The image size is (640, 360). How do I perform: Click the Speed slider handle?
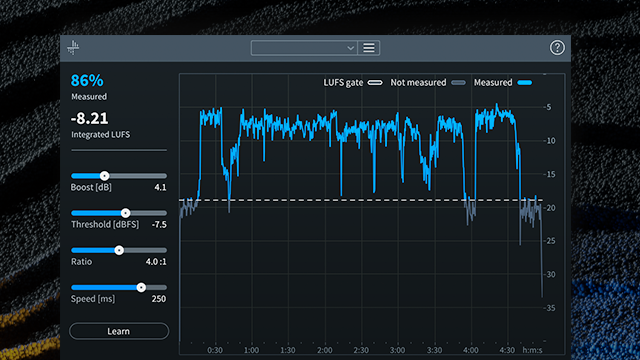(x=141, y=287)
